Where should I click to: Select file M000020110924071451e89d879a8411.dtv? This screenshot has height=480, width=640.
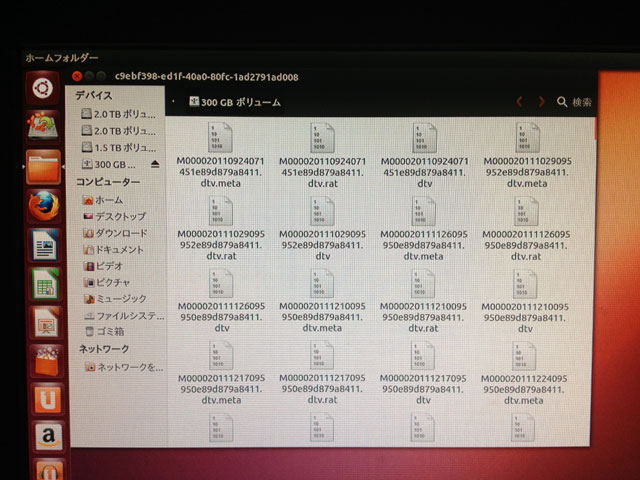point(424,155)
